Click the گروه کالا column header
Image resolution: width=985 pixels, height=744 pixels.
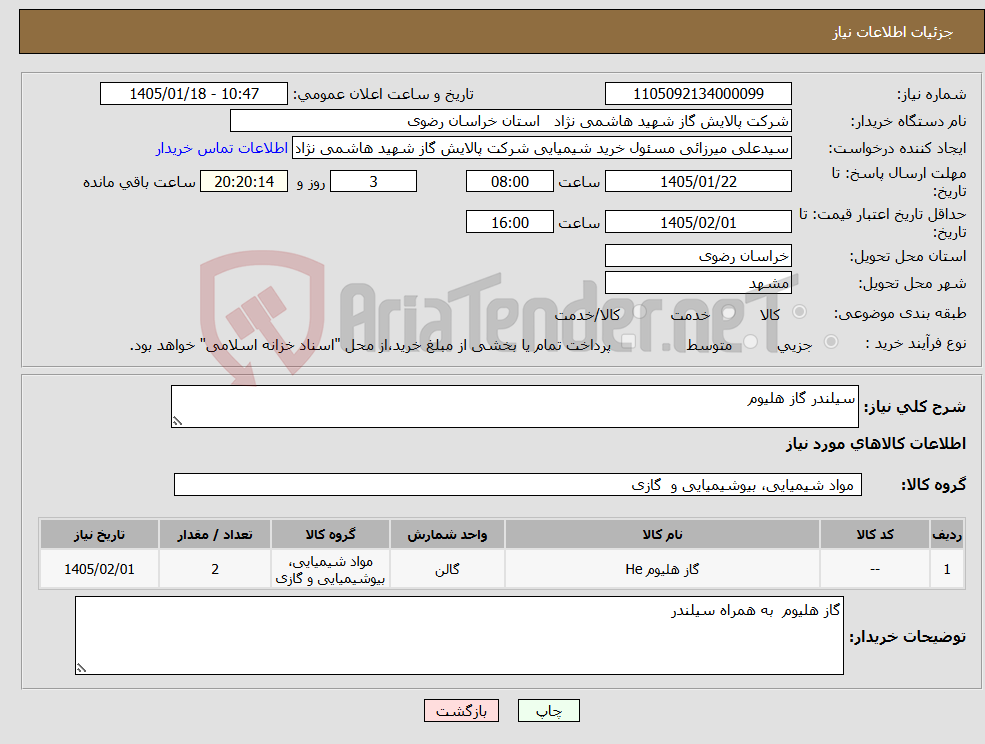click(330, 534)
